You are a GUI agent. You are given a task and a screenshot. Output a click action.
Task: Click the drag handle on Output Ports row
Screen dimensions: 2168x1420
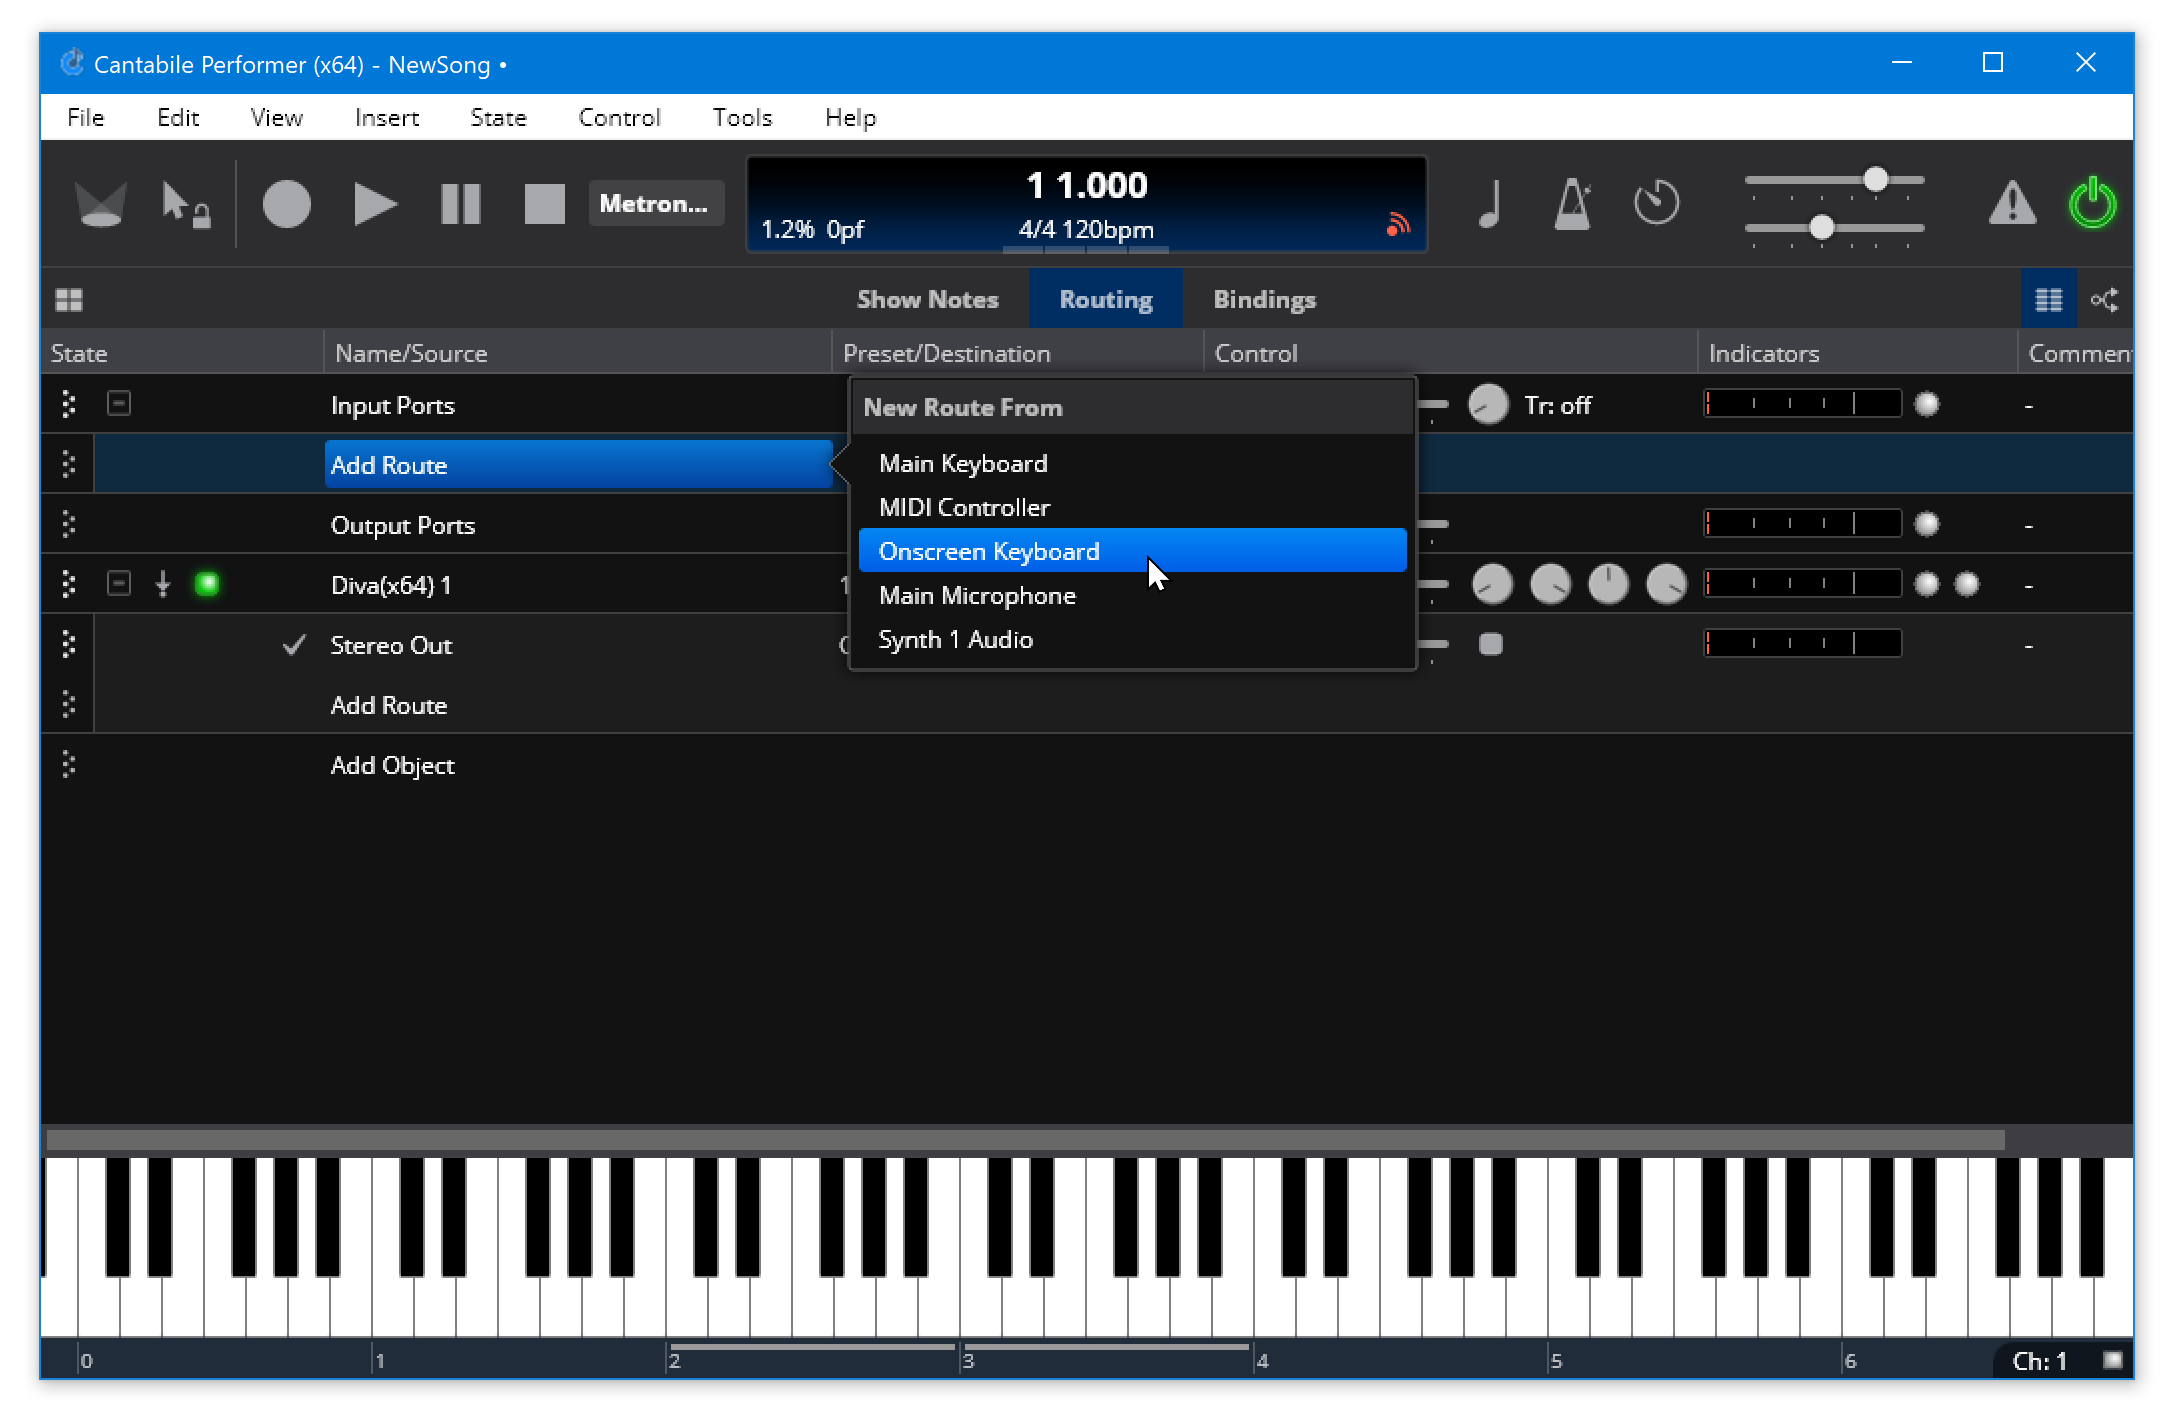click(68, 524)
